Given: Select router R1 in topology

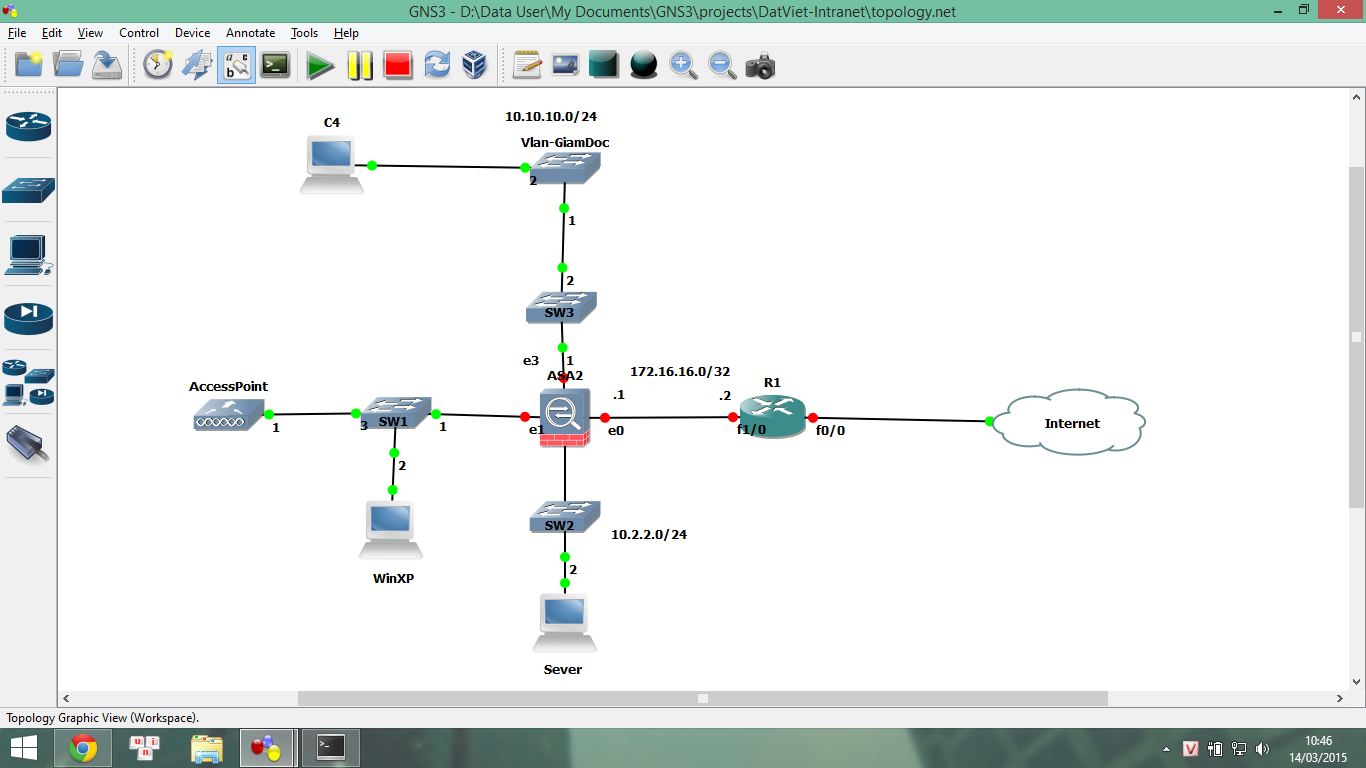Looking at the screenshot, I should 772,416.
